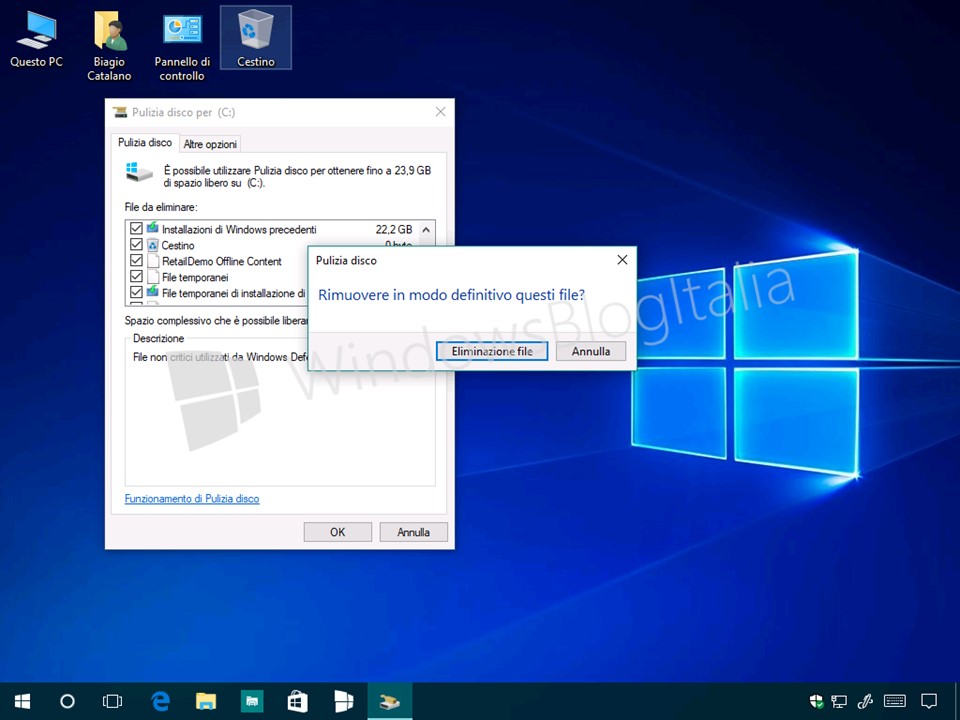Select the RetailDemo Offline Content row text
960x720 pixels.
pos(222,261)
